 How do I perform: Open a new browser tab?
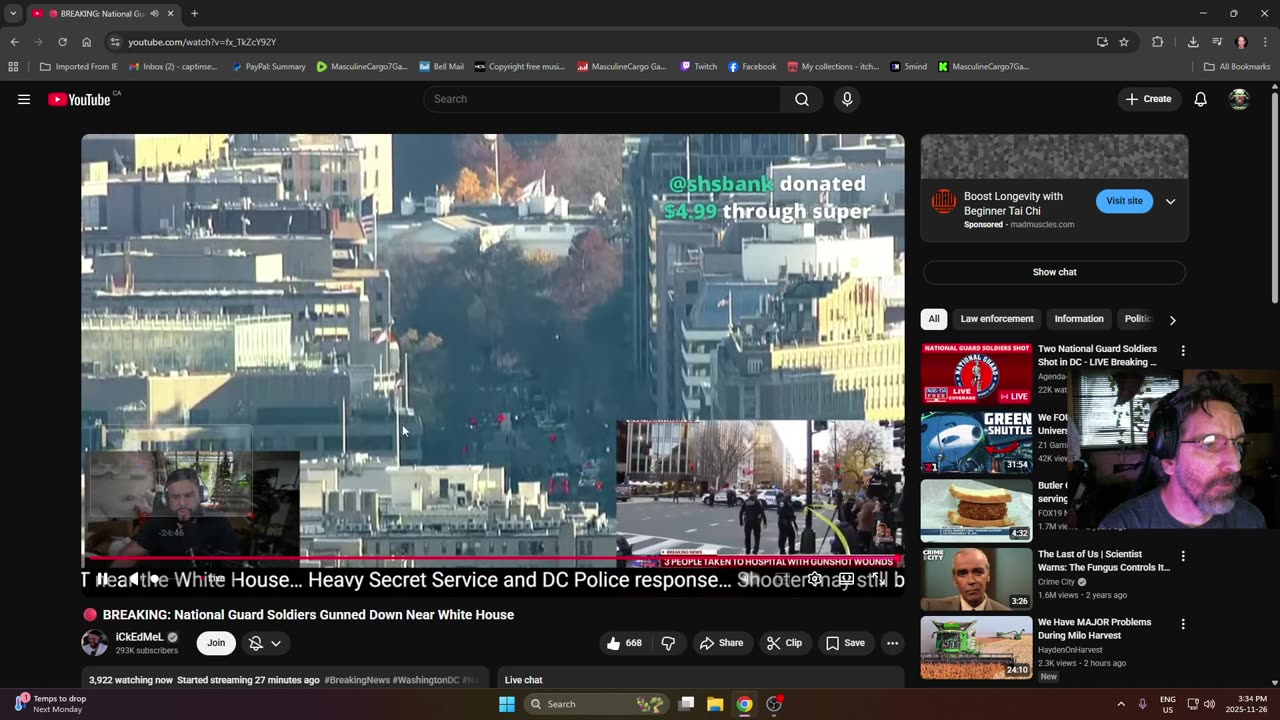[194, 13]
